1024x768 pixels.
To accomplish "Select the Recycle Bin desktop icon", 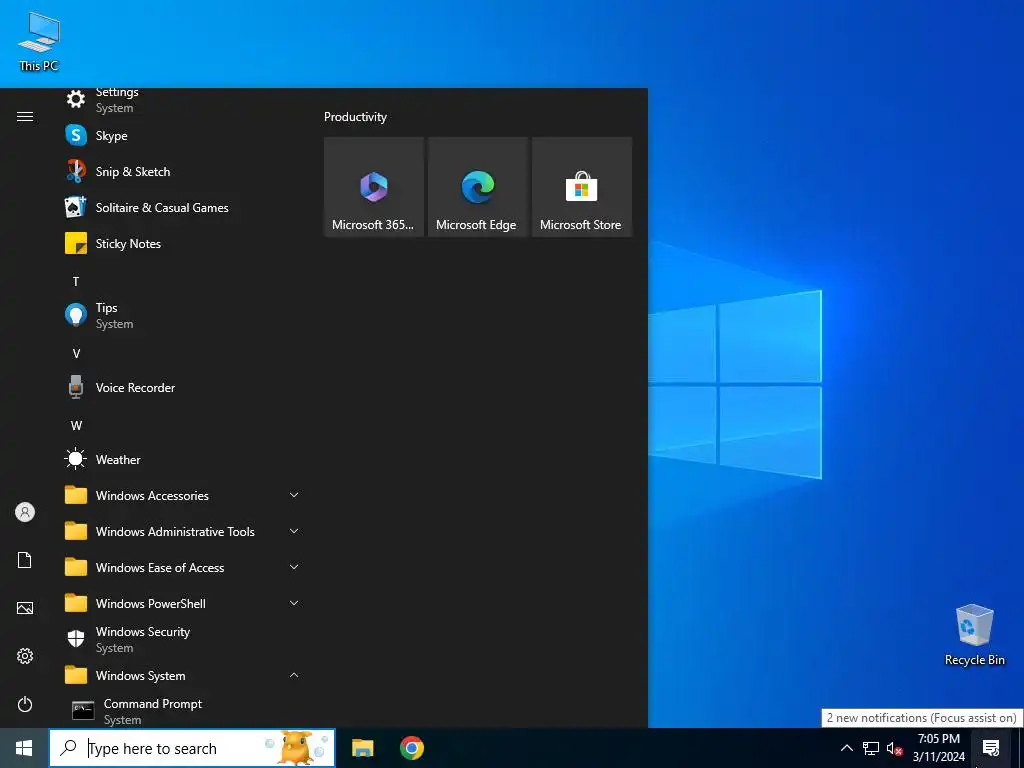I will 974,635.
